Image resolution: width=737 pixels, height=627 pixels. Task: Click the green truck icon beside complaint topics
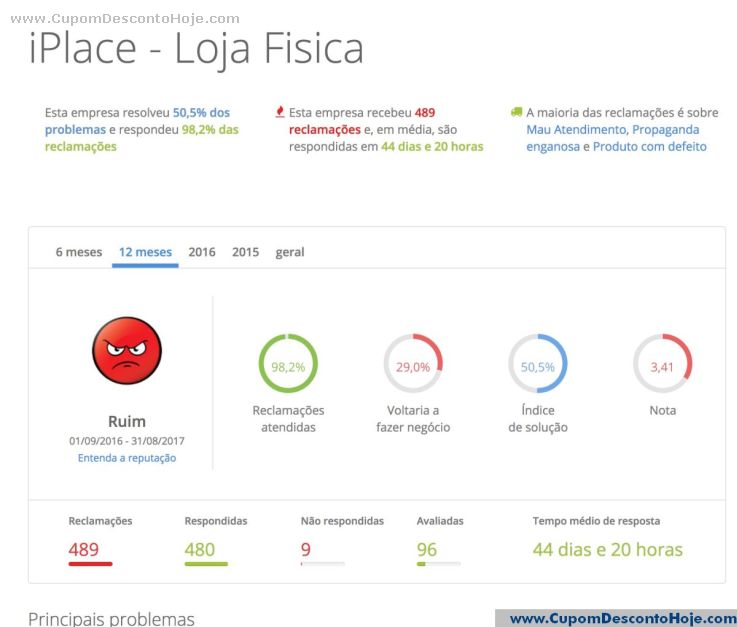517,112
